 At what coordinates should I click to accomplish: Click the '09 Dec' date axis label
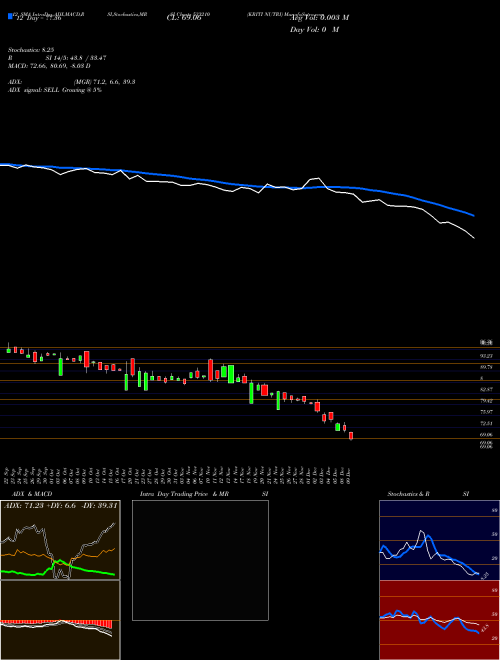350,474
